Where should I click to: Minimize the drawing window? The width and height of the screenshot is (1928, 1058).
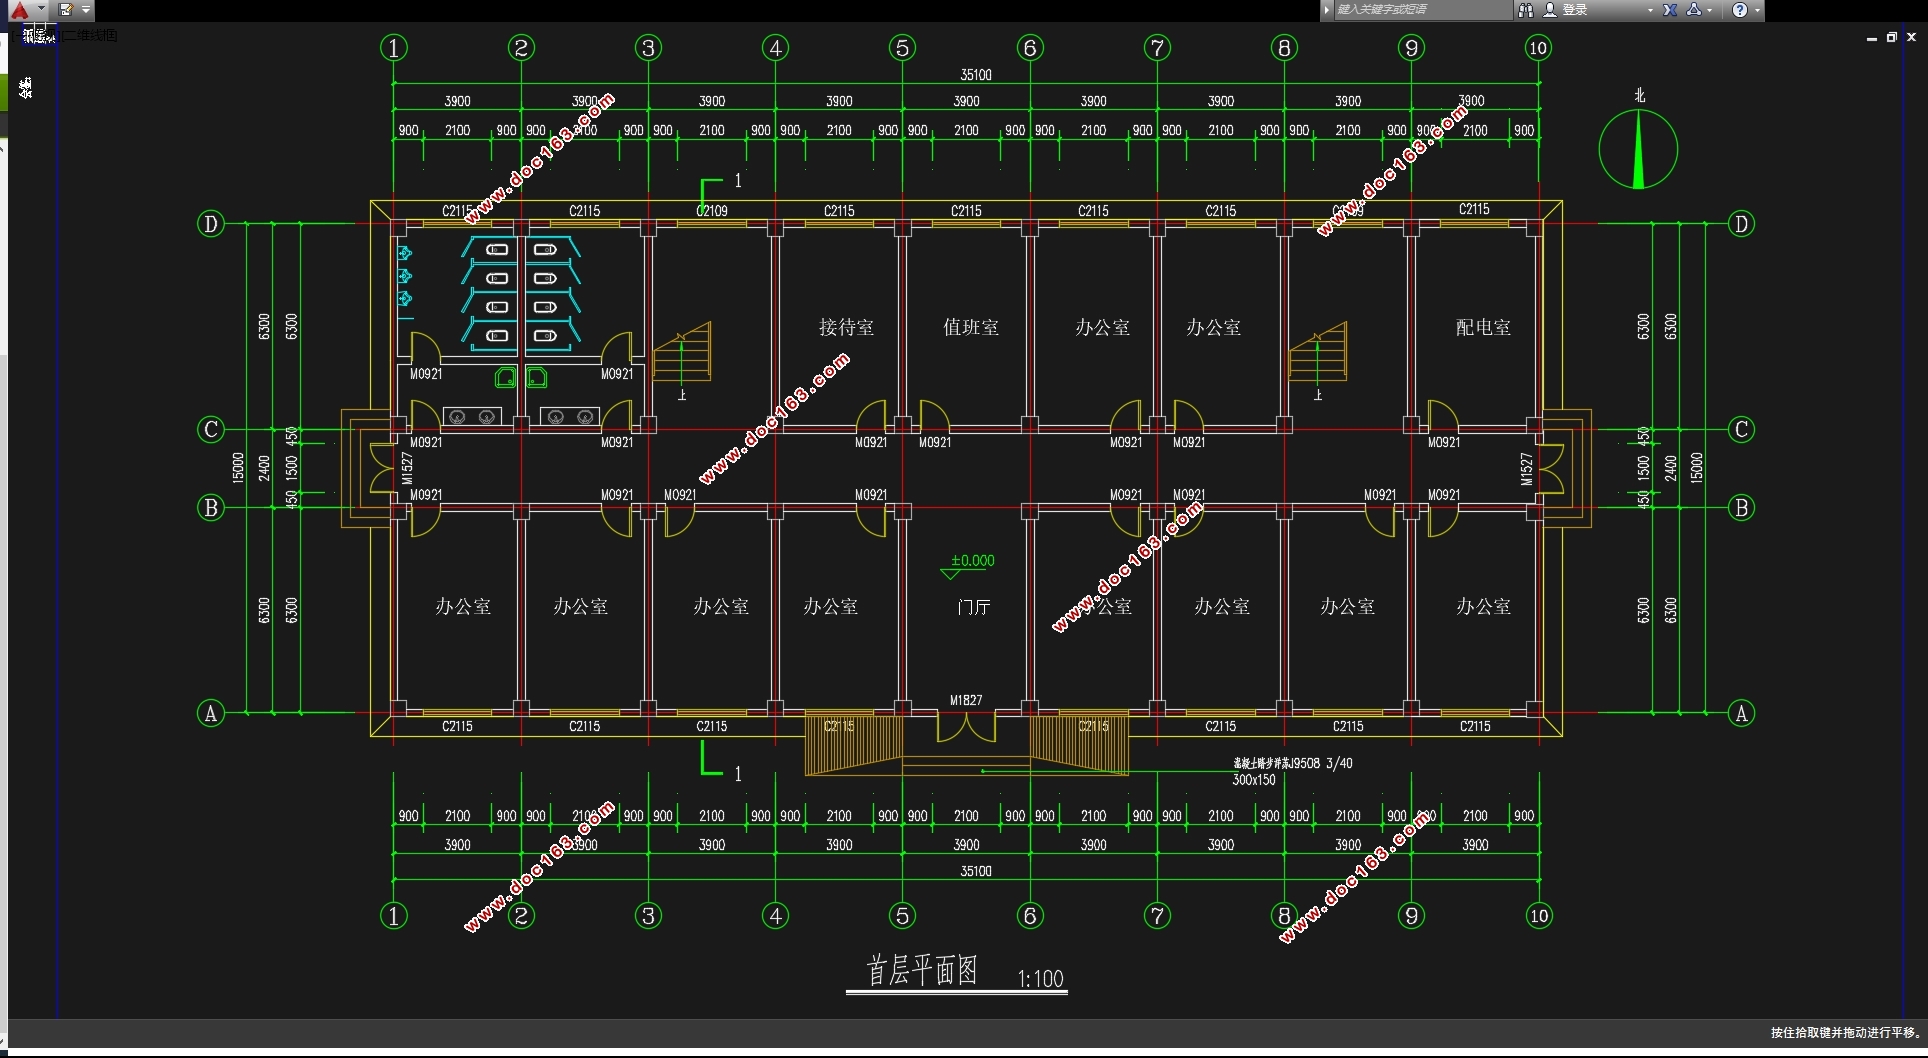[x=1871, y=38]
